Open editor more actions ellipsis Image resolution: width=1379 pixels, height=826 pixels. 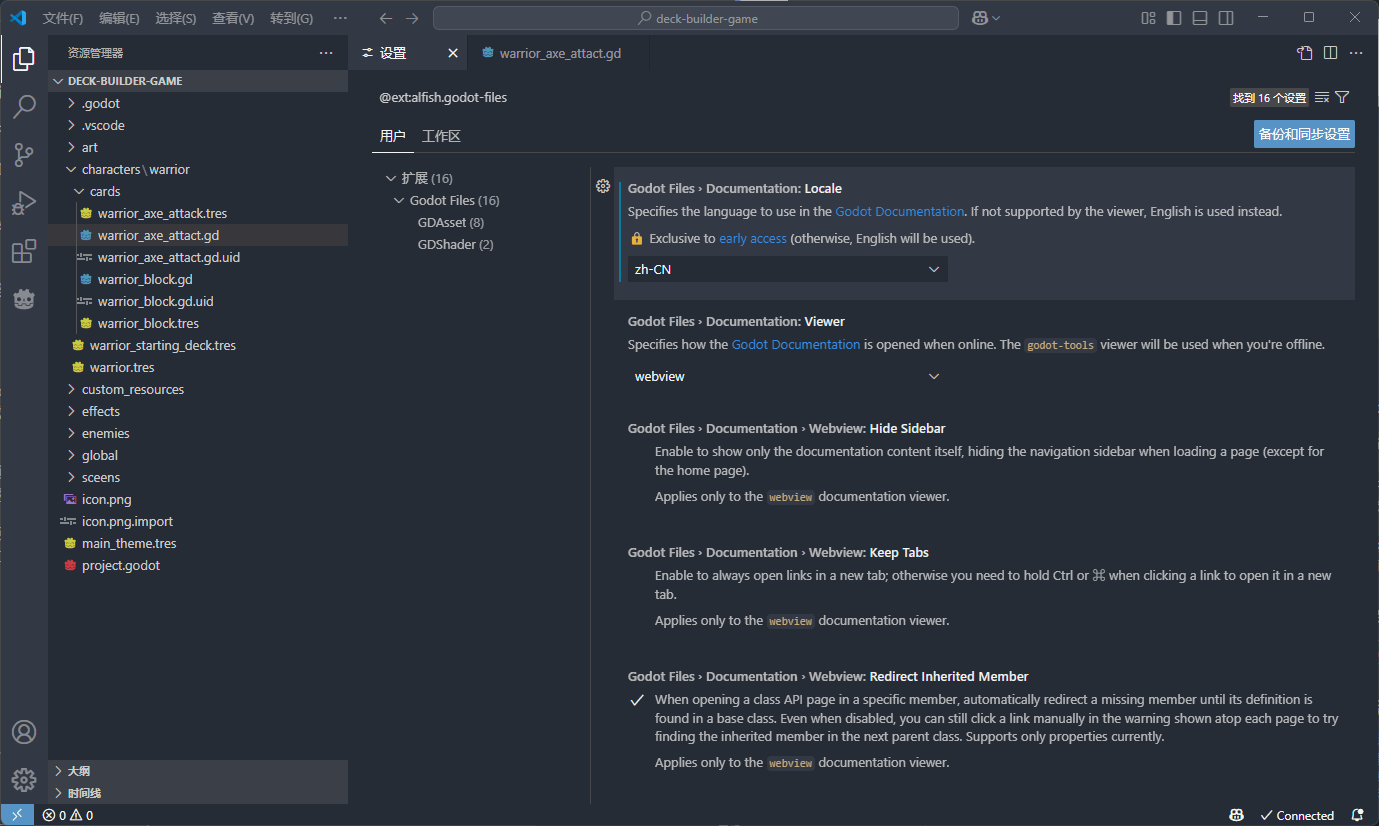(1356, 53)
